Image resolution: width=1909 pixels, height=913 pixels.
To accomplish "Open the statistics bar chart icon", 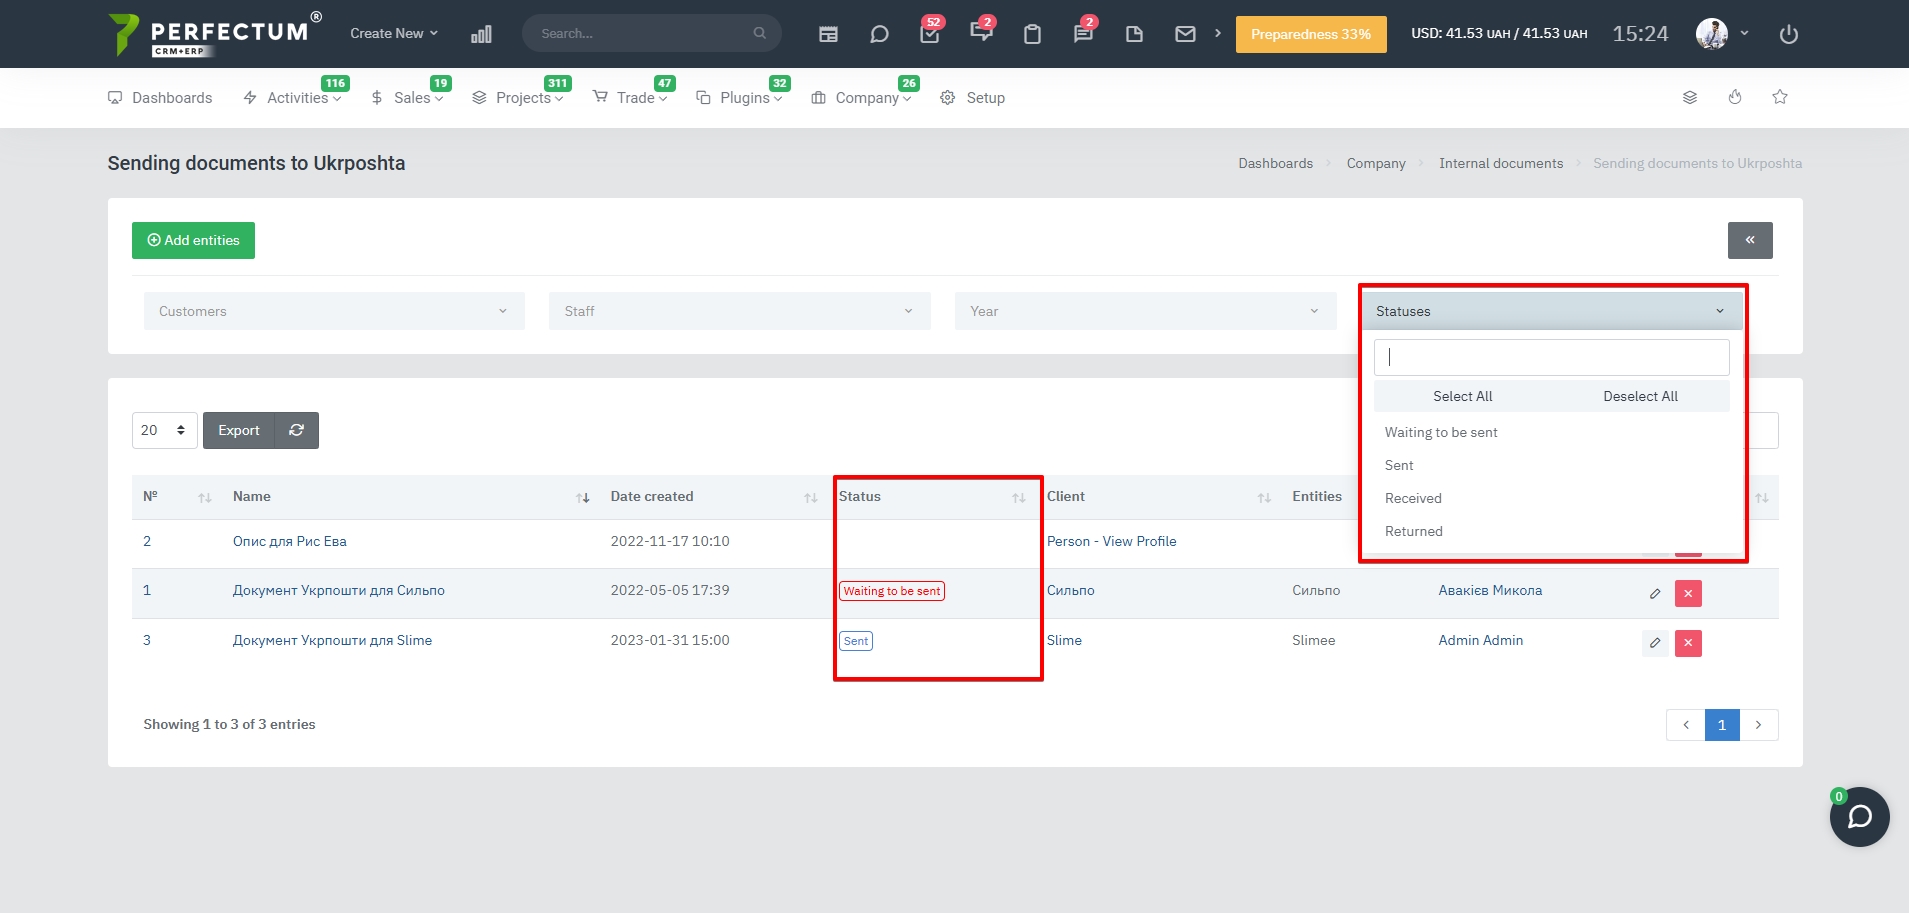I will (x=481, y=34).
